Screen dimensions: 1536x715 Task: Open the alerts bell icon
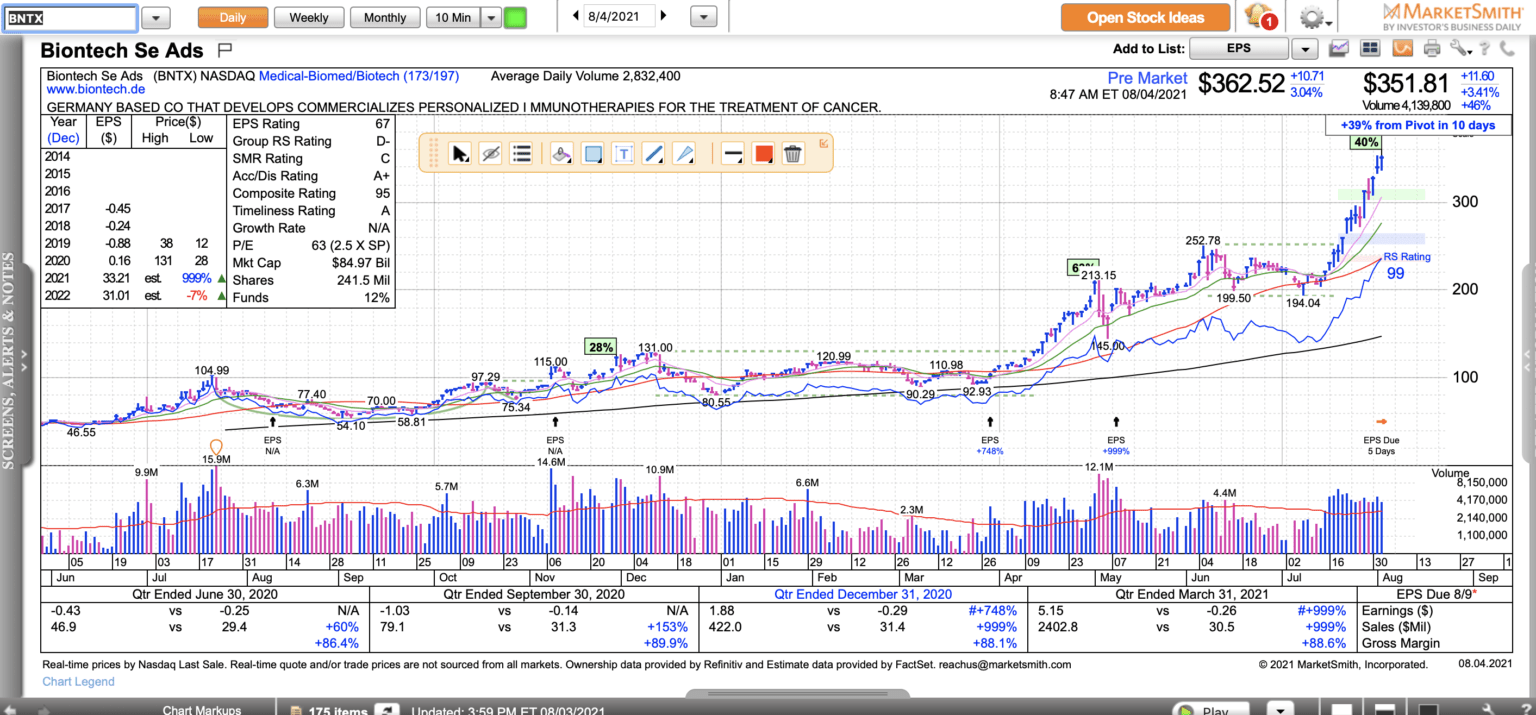coord(1258,17)
